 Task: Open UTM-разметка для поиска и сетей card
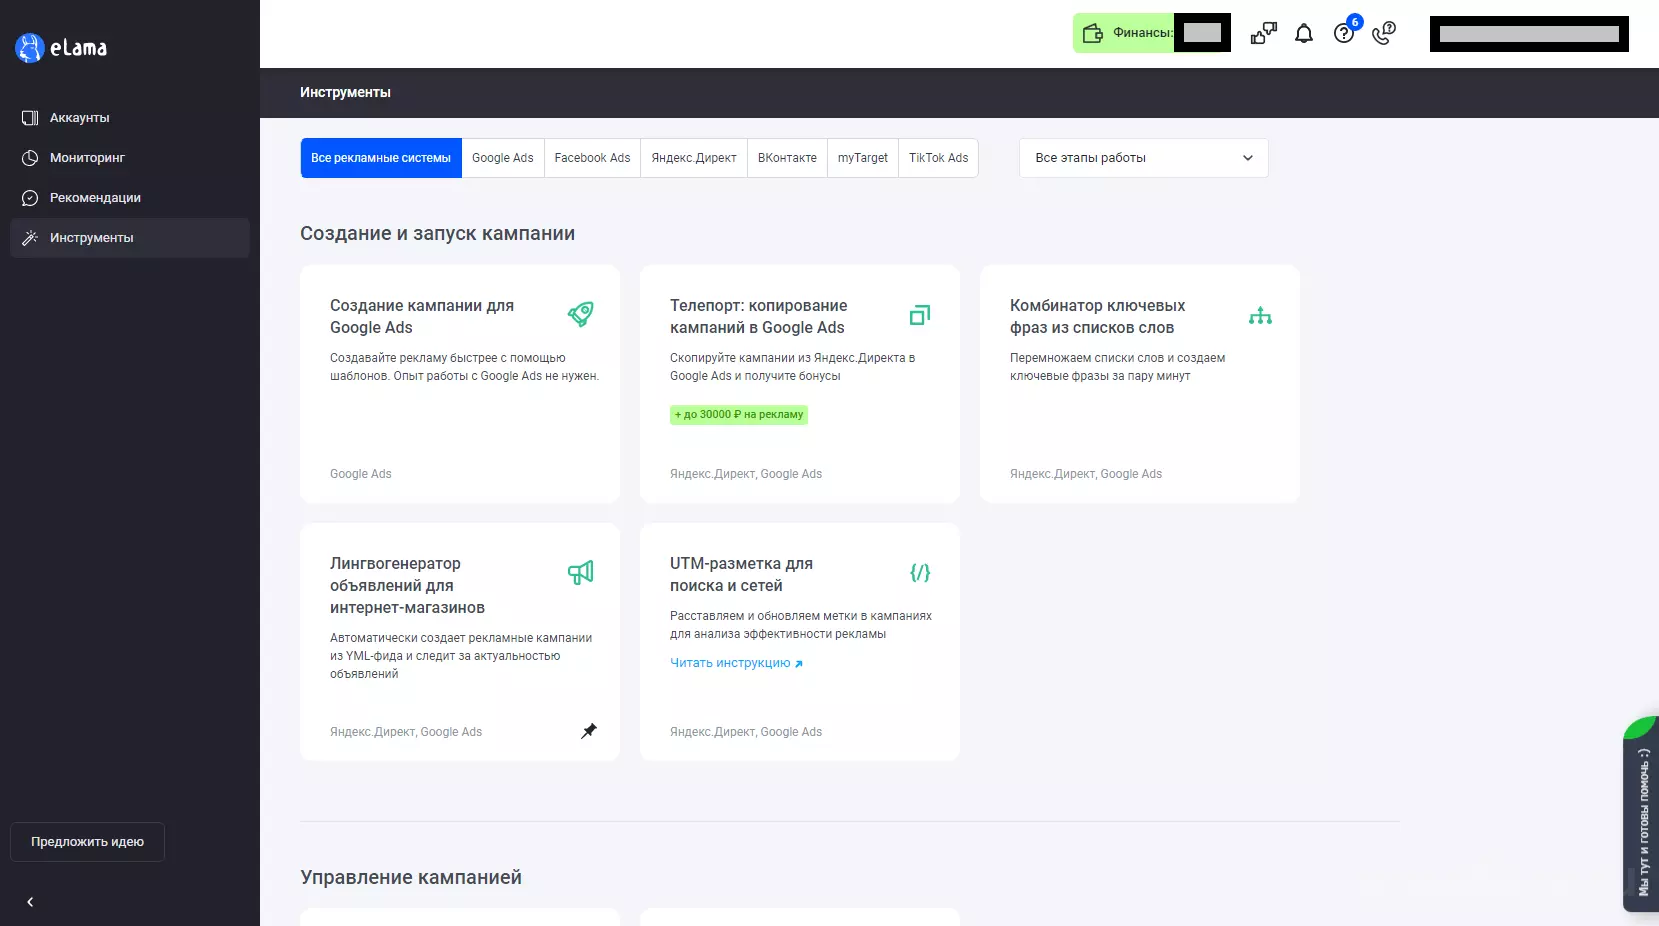coord(800,642)
